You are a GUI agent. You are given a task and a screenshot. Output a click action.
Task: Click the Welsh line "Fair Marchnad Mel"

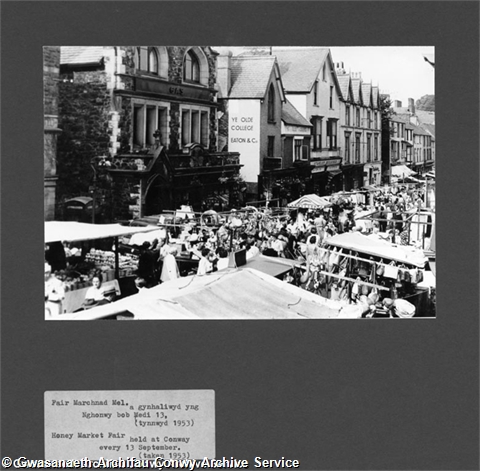click(x=90, y=403)
